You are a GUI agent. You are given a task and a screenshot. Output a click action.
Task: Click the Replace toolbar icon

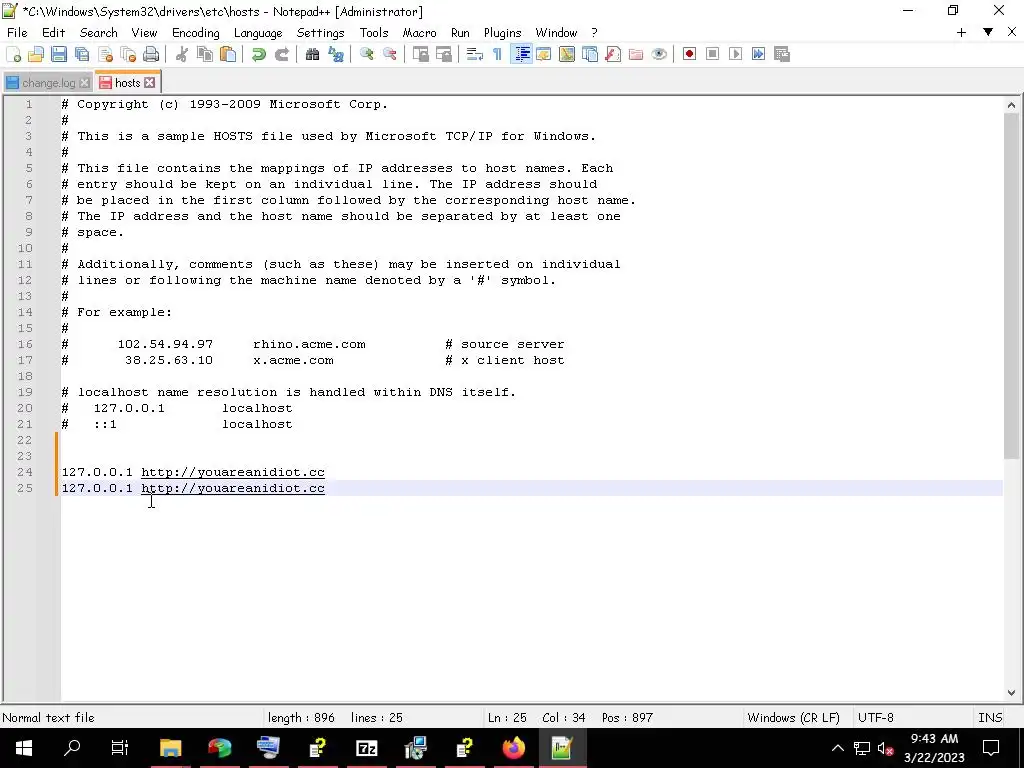(x=336, y=54)
